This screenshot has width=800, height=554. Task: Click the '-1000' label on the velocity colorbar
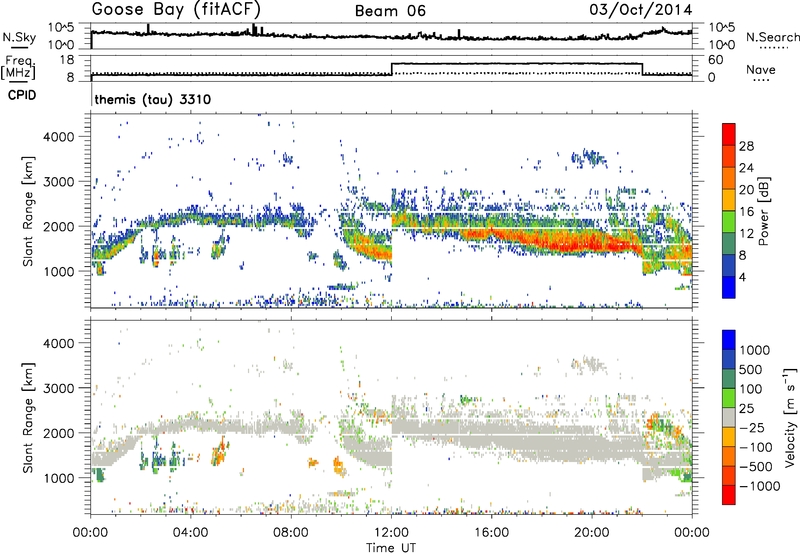click(x=759, y=486)
